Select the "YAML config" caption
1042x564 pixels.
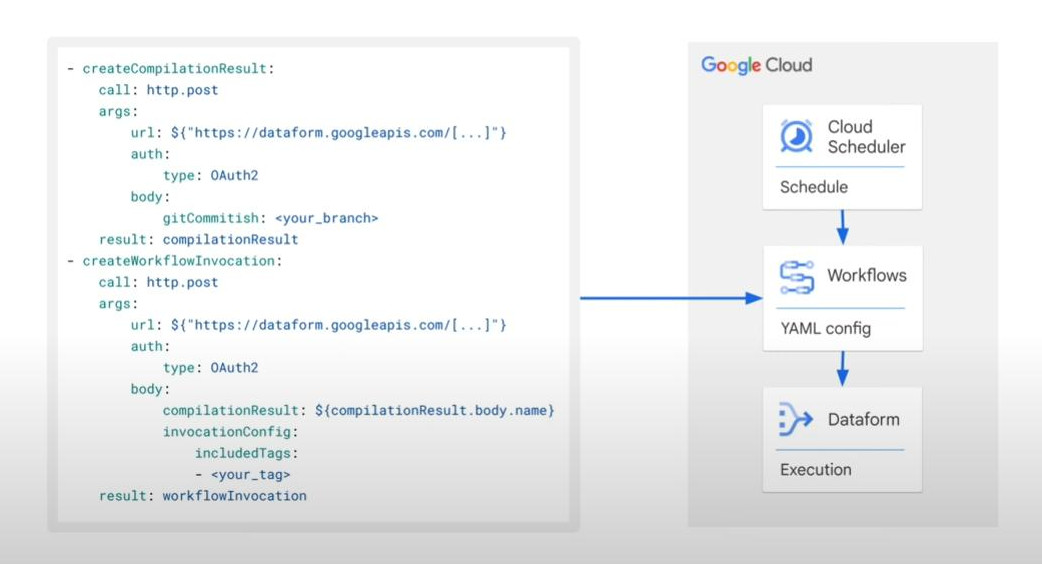point(825,329)
